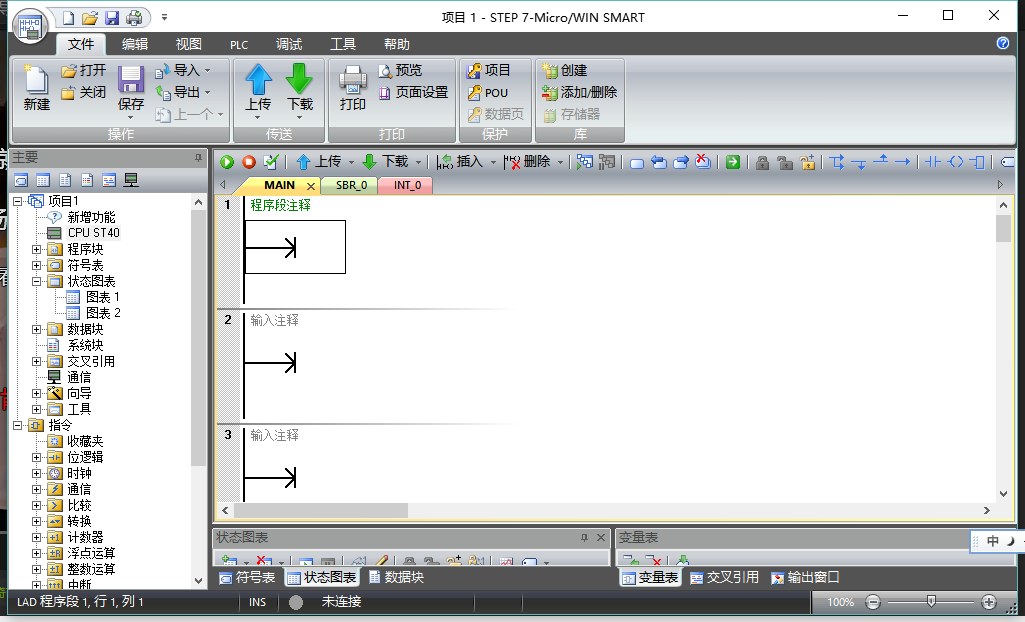Viewport: 1025px width, 622px height.
Task: Click the data block icon in navigation bar
Action: click(x=65, y=180)
